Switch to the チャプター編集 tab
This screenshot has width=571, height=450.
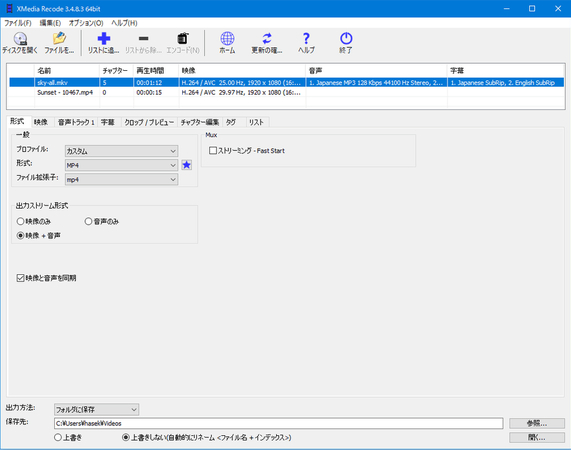click(x=200, y=122)
